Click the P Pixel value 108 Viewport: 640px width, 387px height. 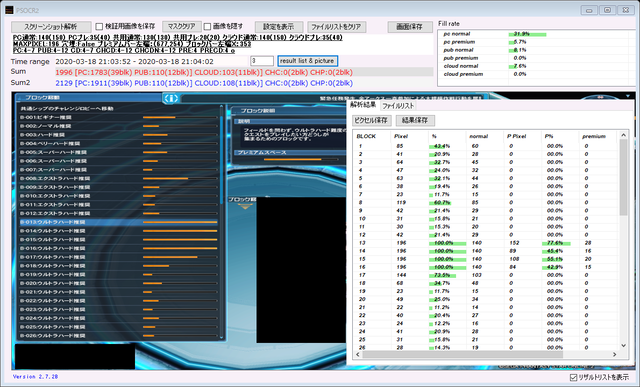(x=514, y=259)
